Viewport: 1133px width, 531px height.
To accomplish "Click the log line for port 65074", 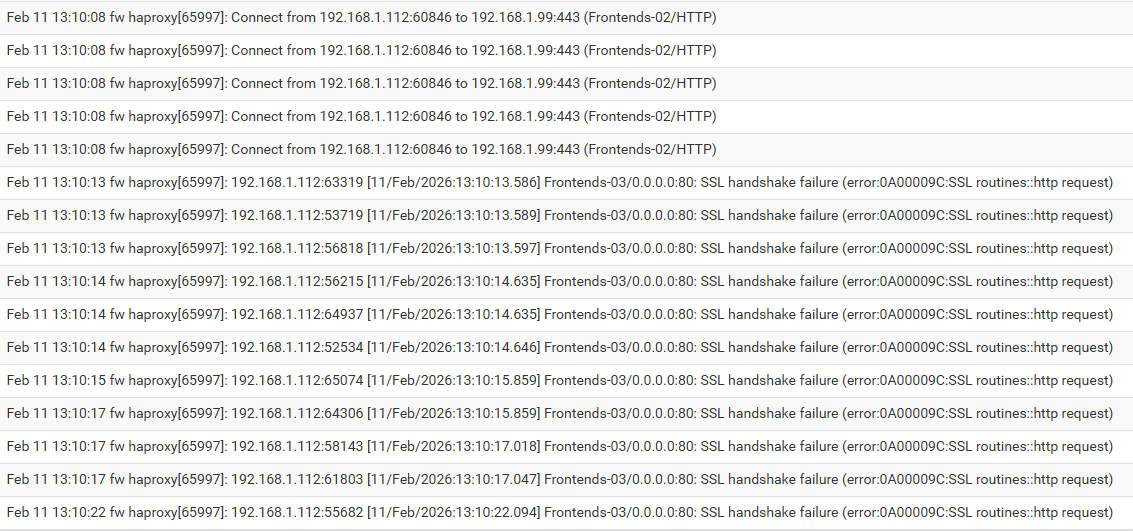I will point(559,380).
